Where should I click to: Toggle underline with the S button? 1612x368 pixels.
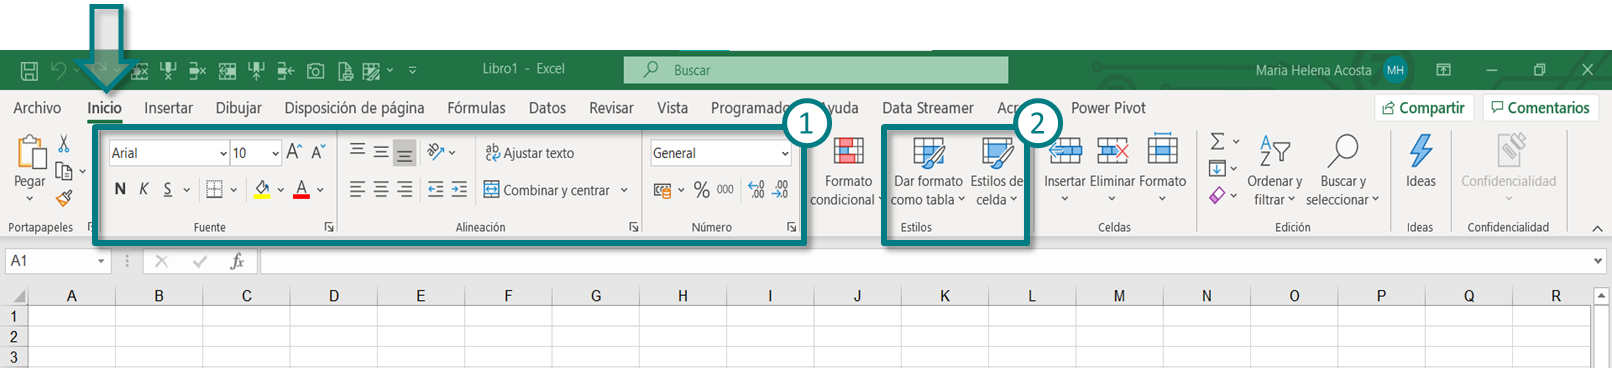pyautogui.click(x=168, y=189)
